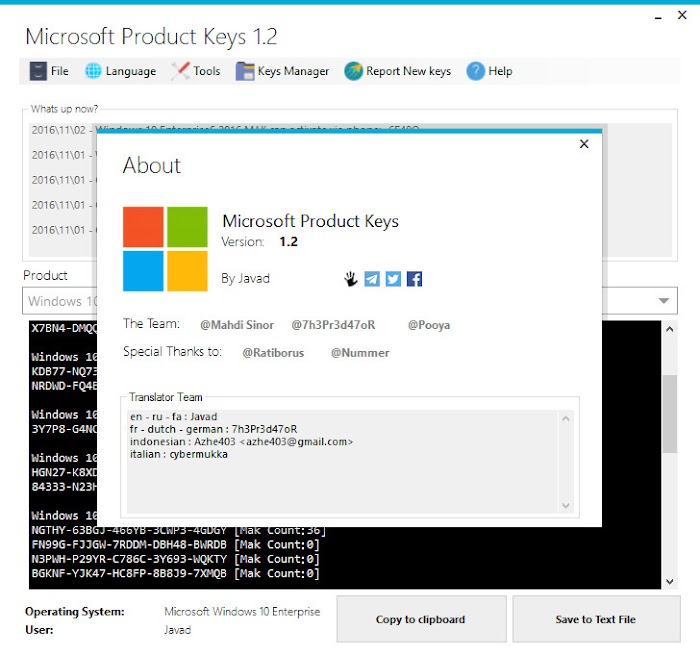
Task: Click keys list scrollbar down arrow
Action: point(669,581)
